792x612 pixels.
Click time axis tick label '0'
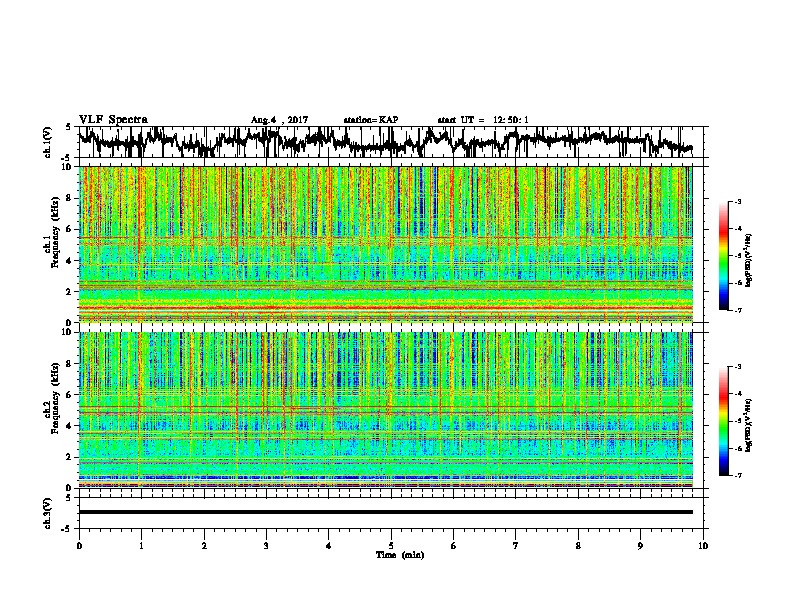(x=79, y=546)
